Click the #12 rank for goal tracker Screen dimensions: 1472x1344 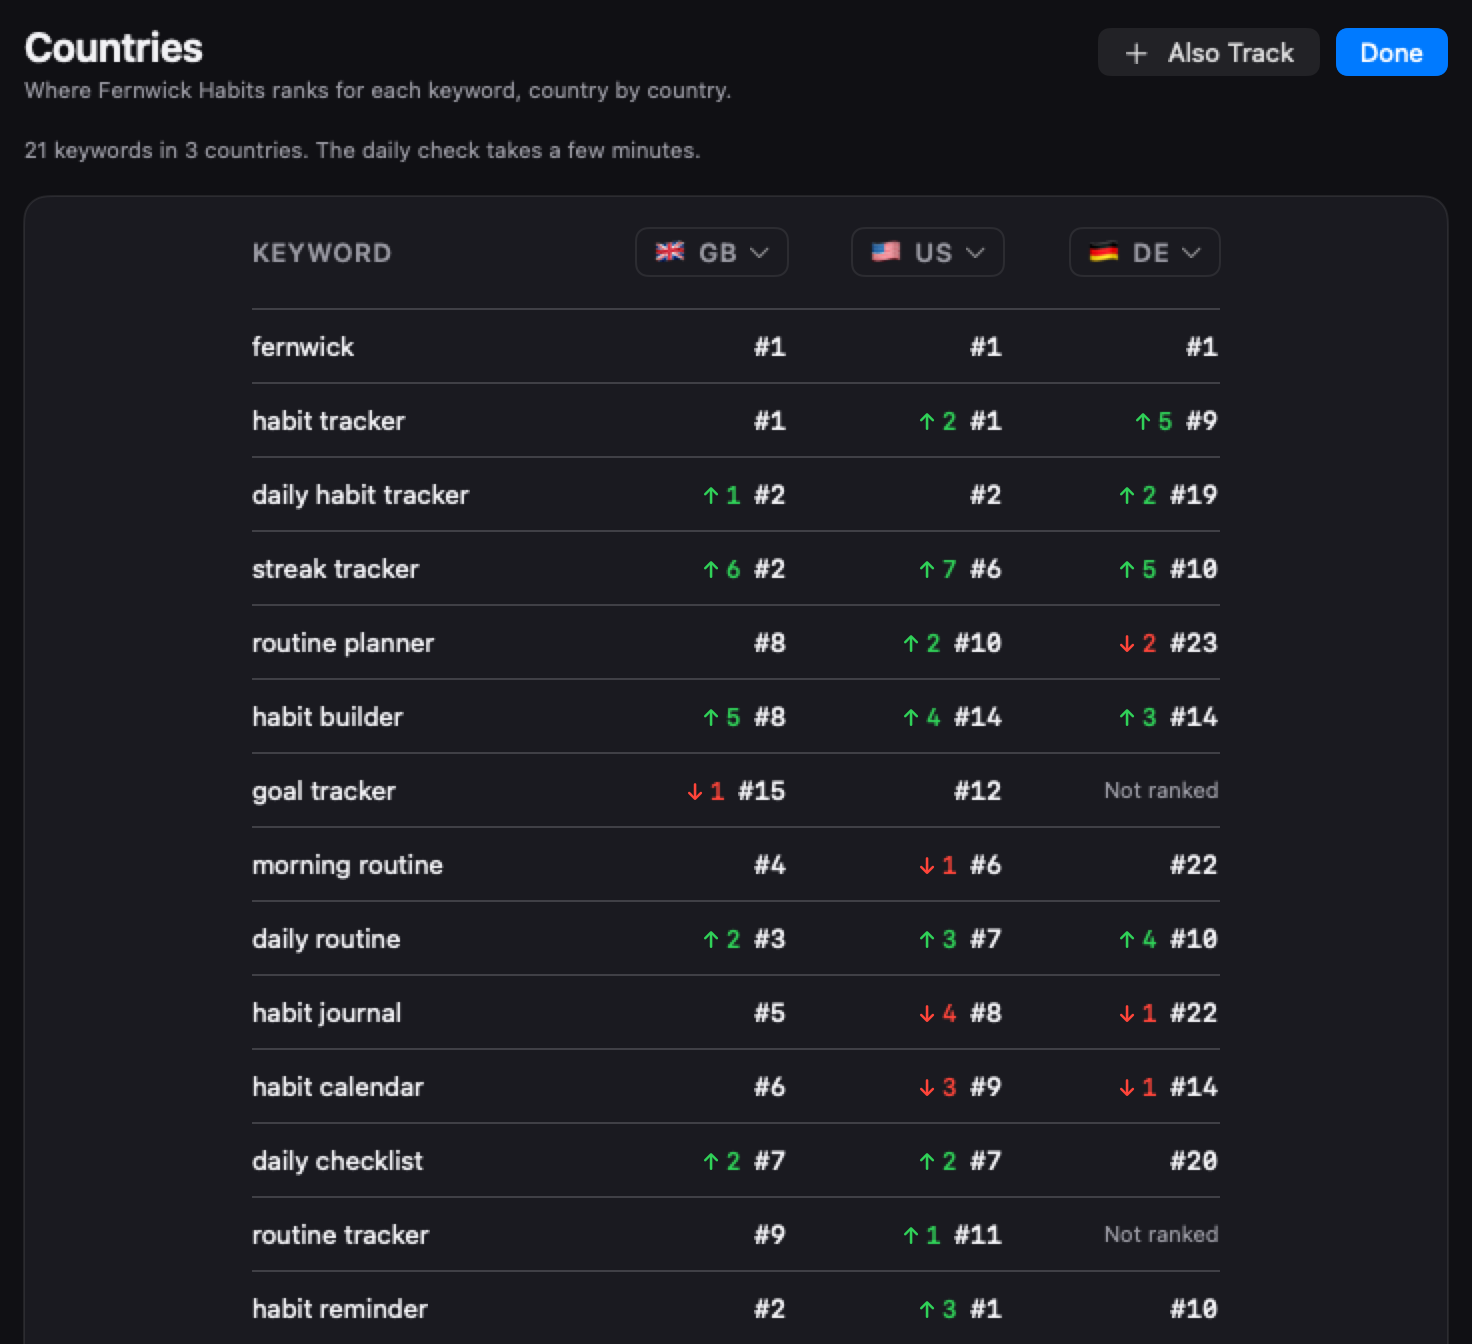coord(978,791)
